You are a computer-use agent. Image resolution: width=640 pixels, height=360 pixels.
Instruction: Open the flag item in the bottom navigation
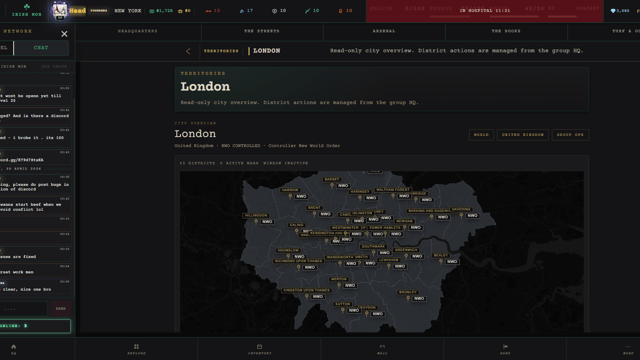point(505,349)
